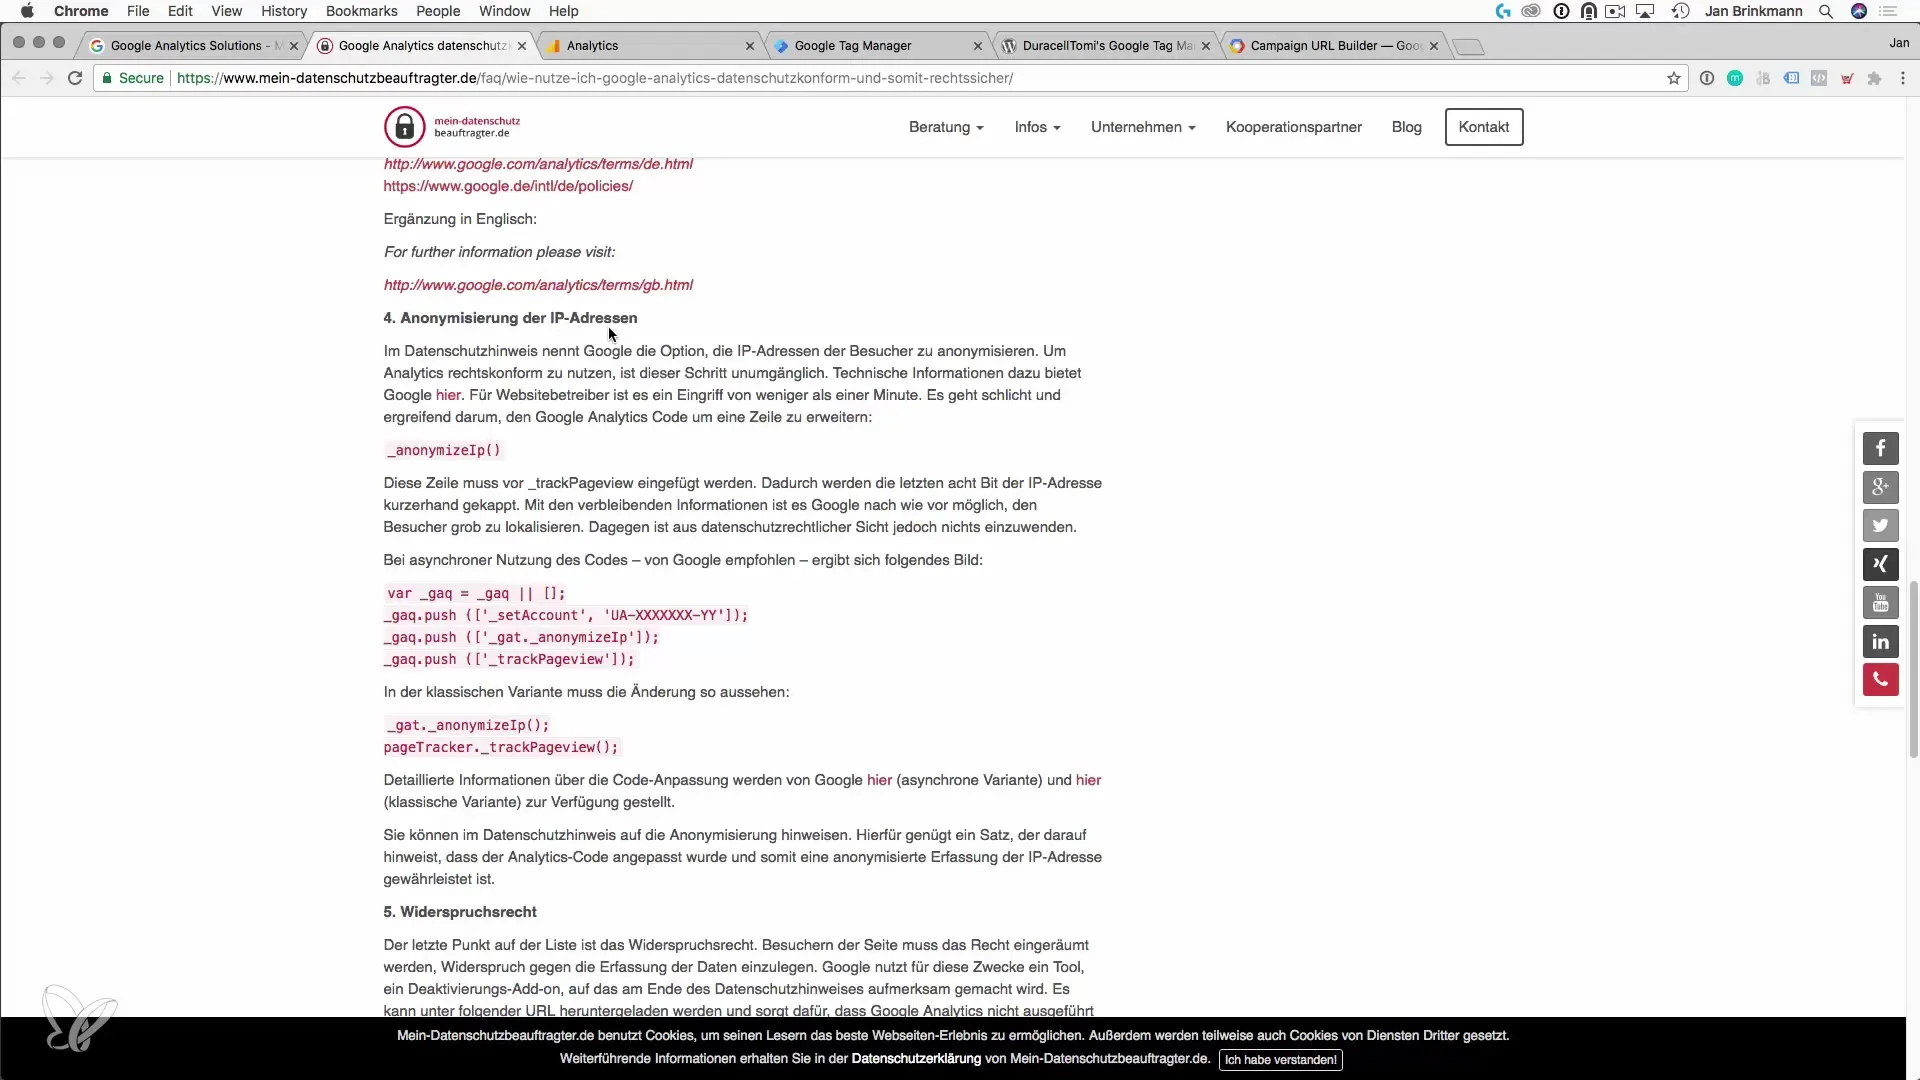
Task: Share page via Xing sidebar icon
Action: [x=1880, y=564]
